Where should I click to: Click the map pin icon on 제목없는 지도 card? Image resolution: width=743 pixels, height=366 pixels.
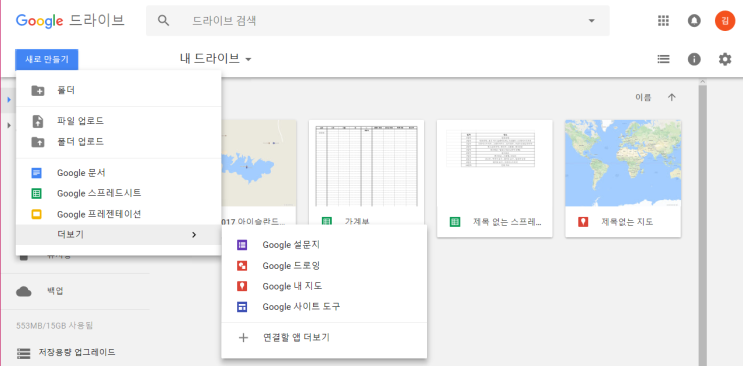[x=583, y=221]
